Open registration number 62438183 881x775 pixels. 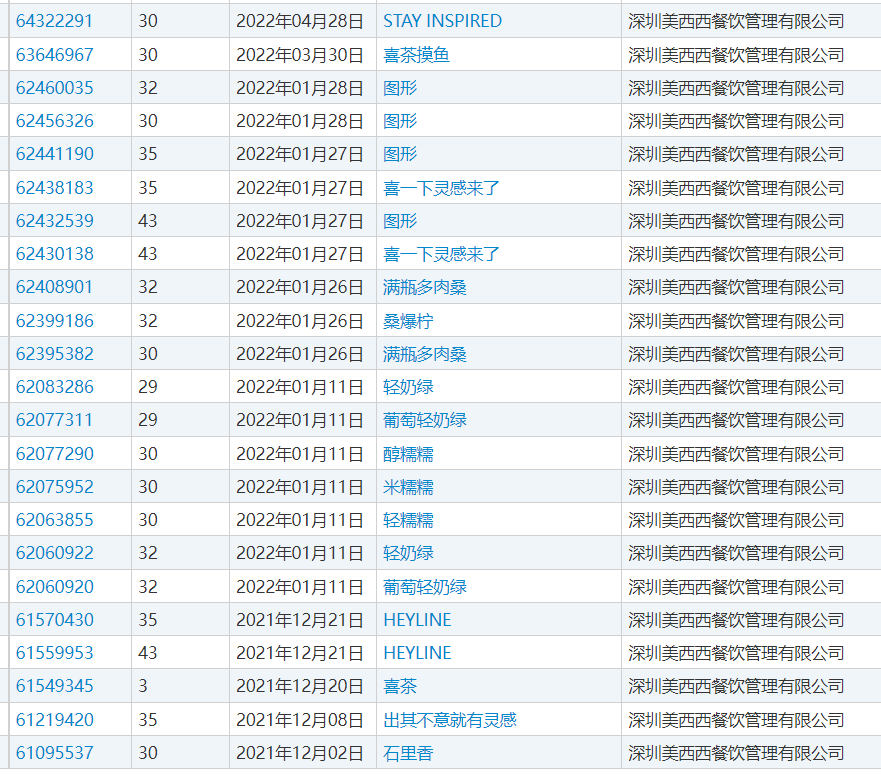[x=55, y=188]
